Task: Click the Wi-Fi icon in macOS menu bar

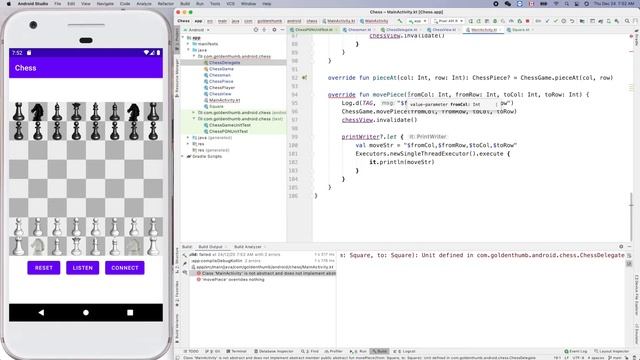Action: 556,4
